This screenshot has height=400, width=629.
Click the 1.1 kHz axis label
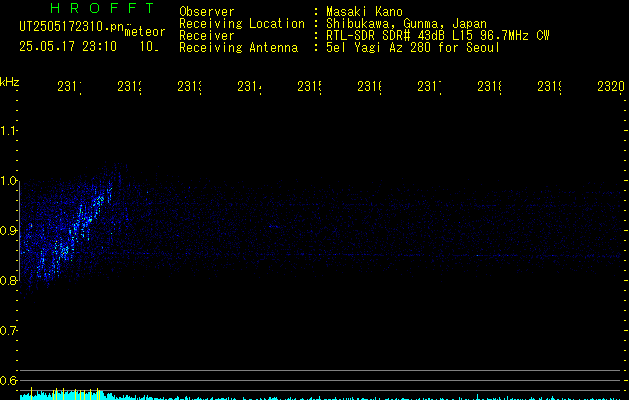click(8, 131)
